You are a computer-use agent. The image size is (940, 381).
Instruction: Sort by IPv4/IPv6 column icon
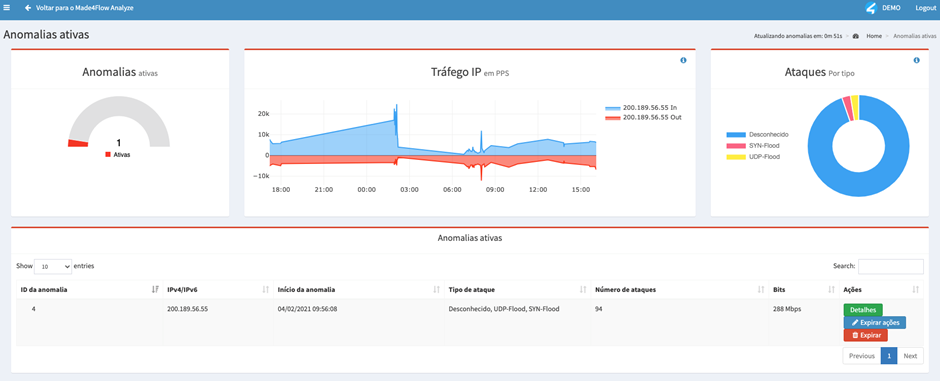(x=265, y=290)
